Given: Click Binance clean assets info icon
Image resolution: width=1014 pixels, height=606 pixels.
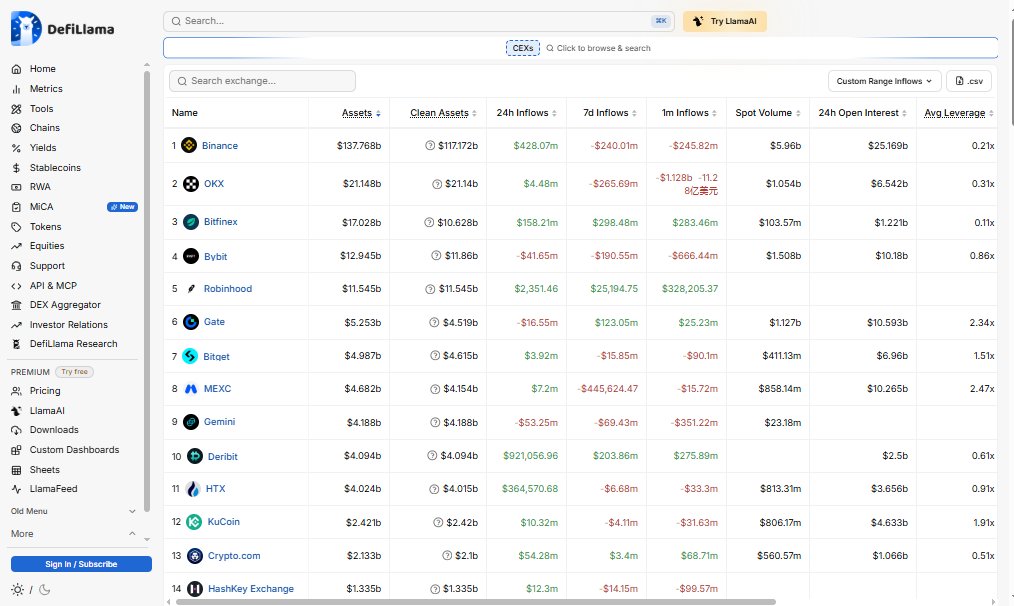Looking at the screenshot, I should click(x=430, y=146).
